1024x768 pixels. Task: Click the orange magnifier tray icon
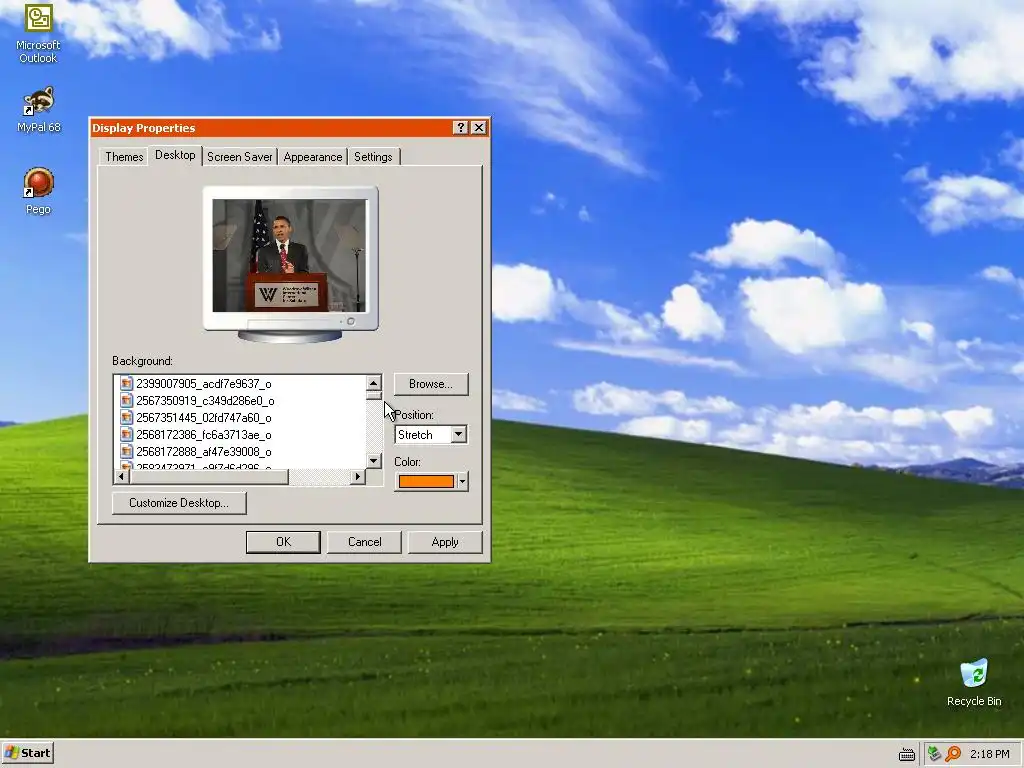pos(953,754)
